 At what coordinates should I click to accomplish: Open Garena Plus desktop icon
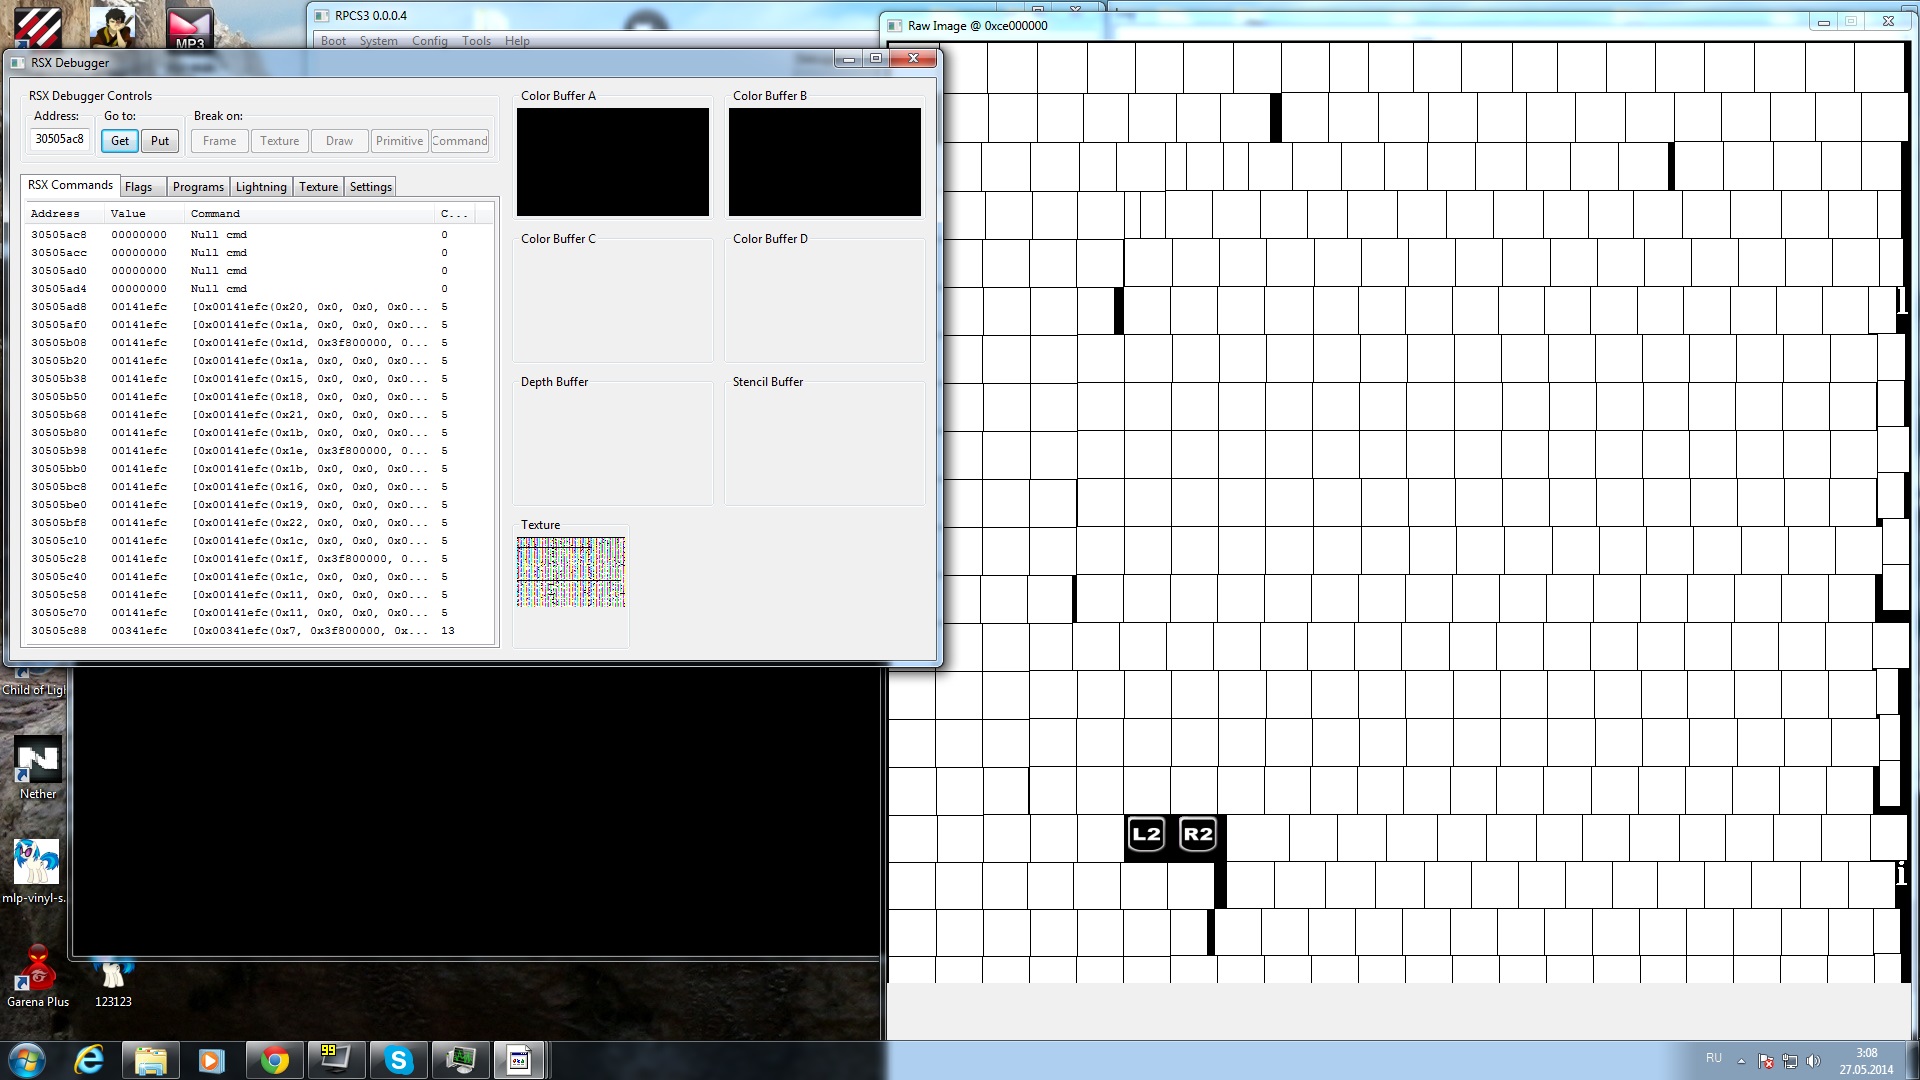tap(38, 970)
